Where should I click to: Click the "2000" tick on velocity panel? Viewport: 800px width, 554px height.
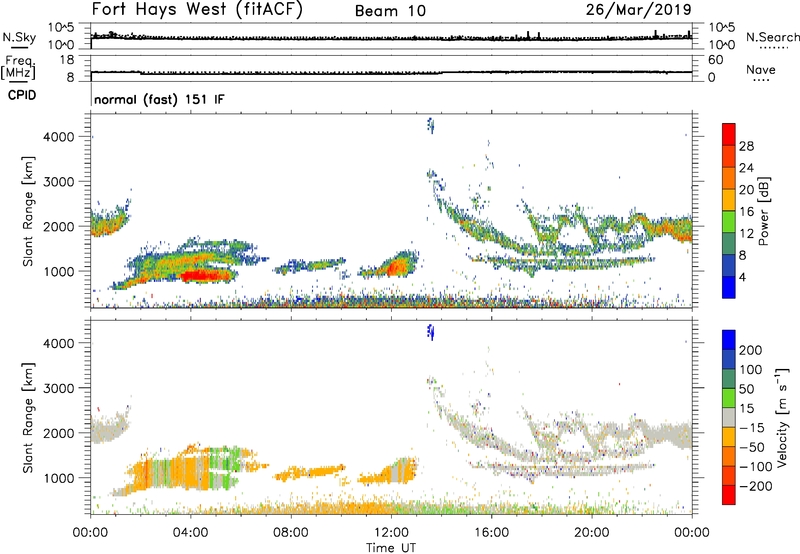click(x=59, y=433)
